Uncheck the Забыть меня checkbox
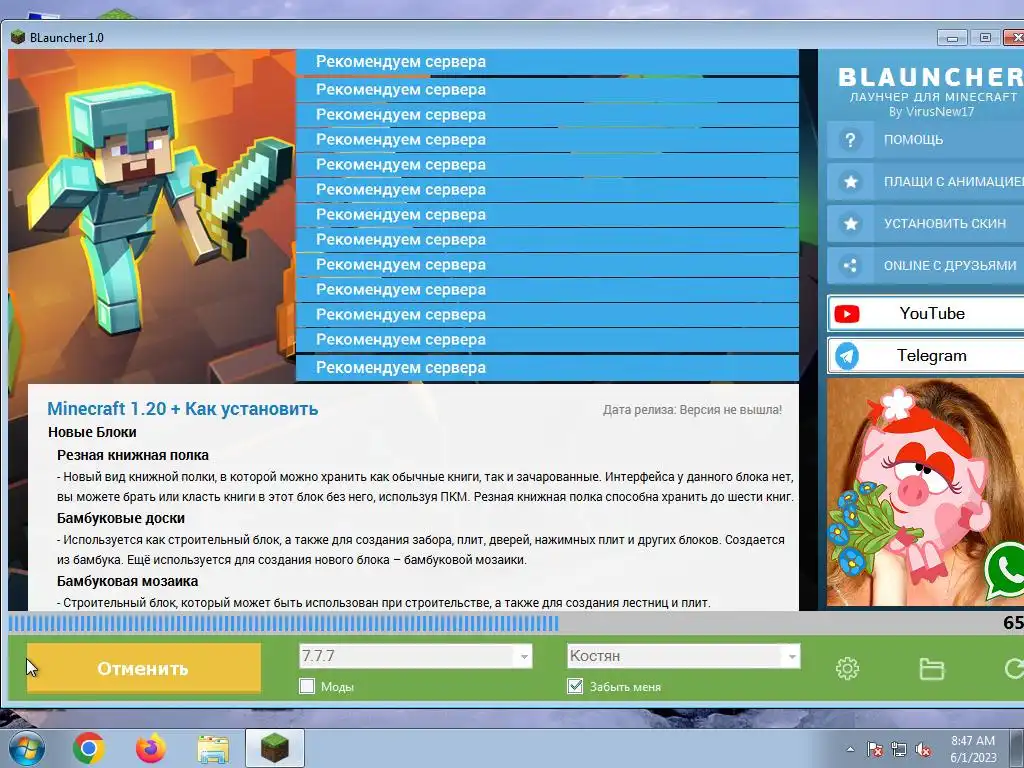The height and width of the screenshot is (768, 1024). coord(575,686)
